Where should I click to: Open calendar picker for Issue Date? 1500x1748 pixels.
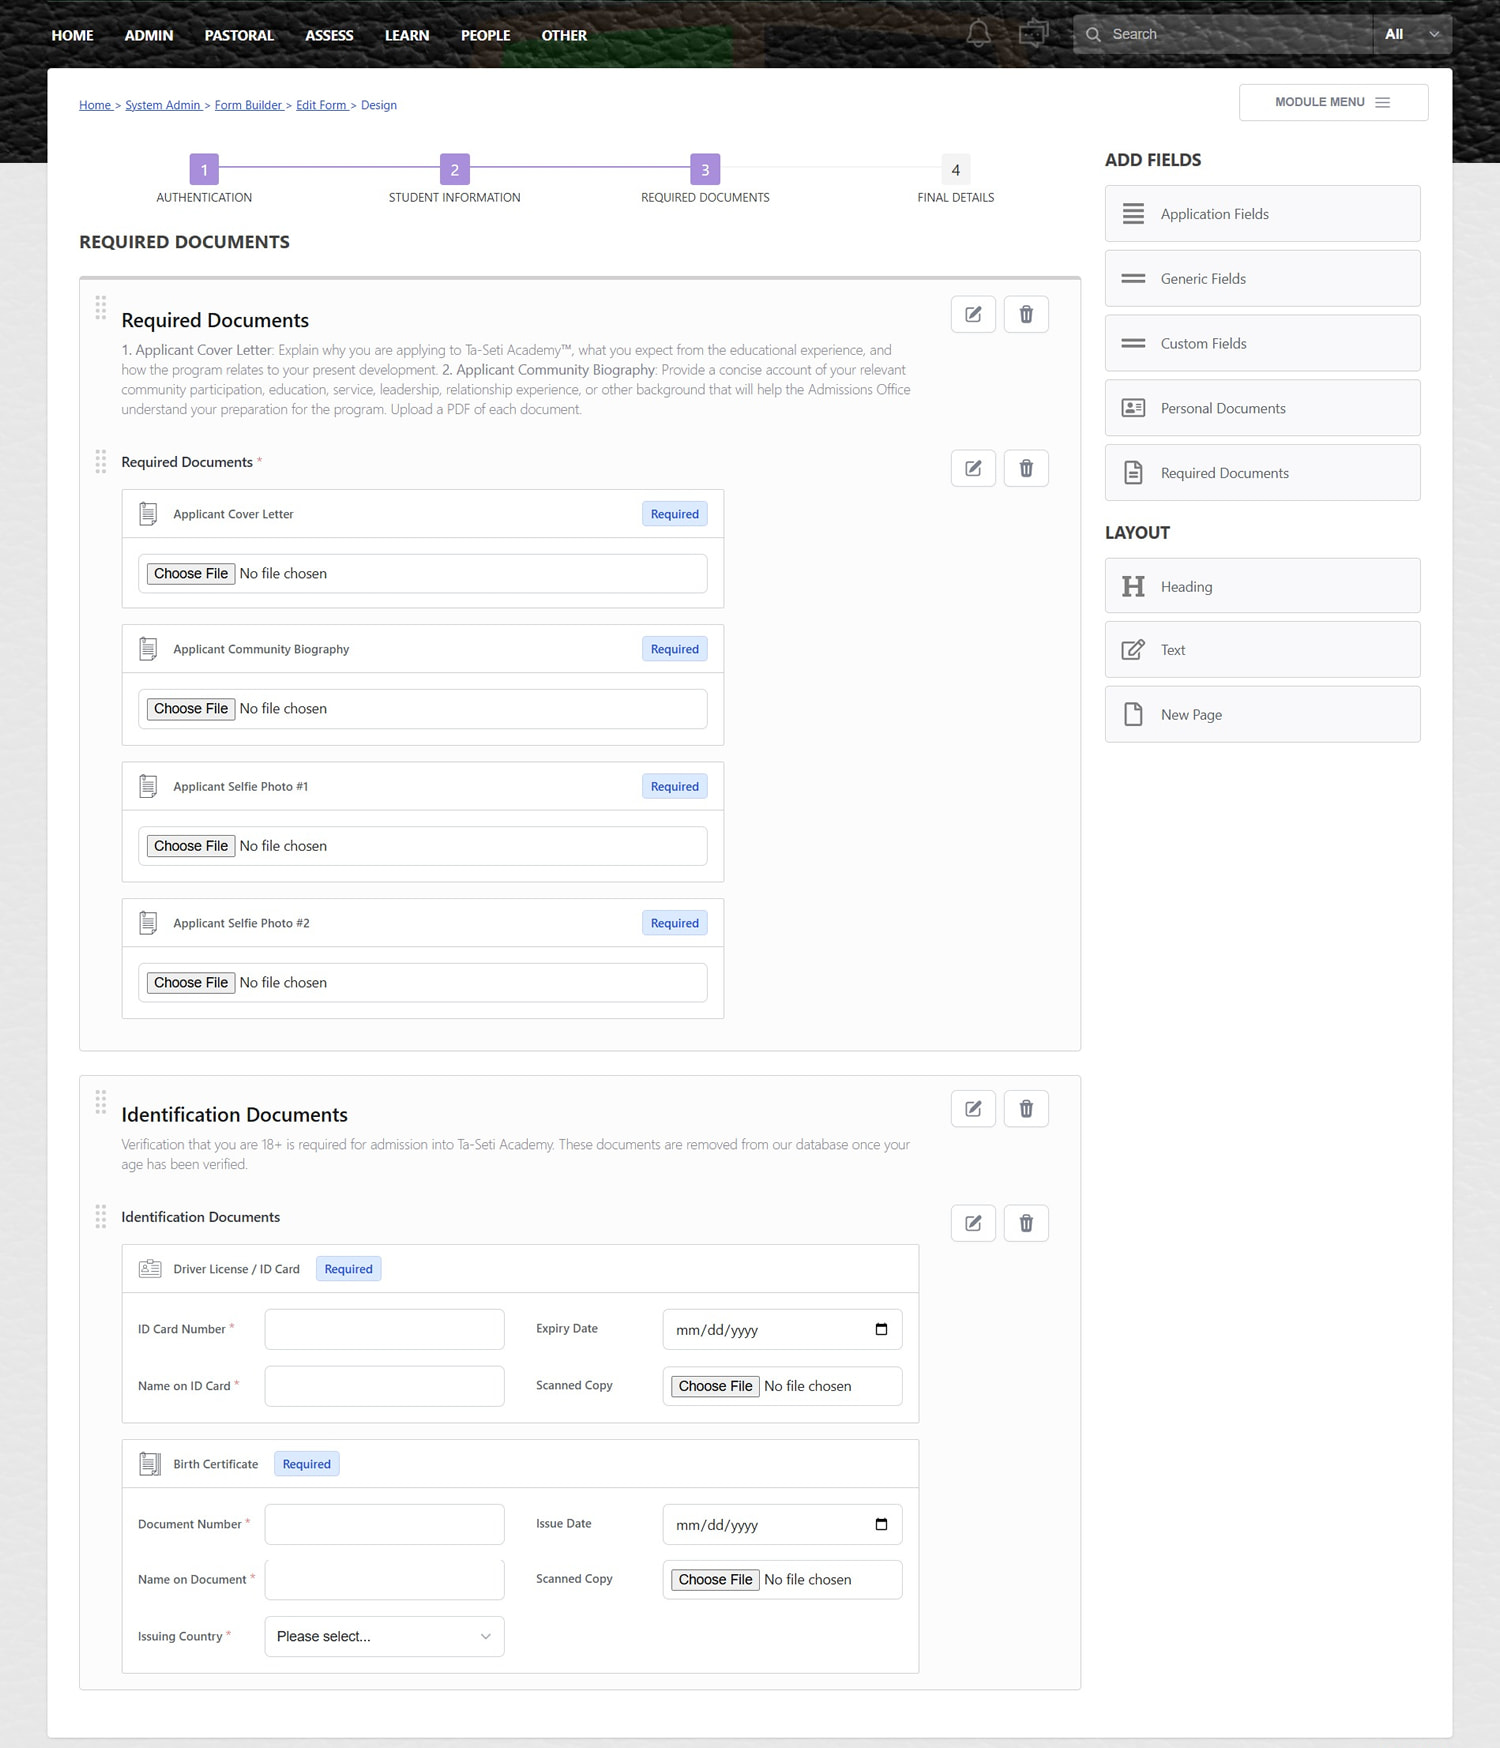tap(881, 1524)
